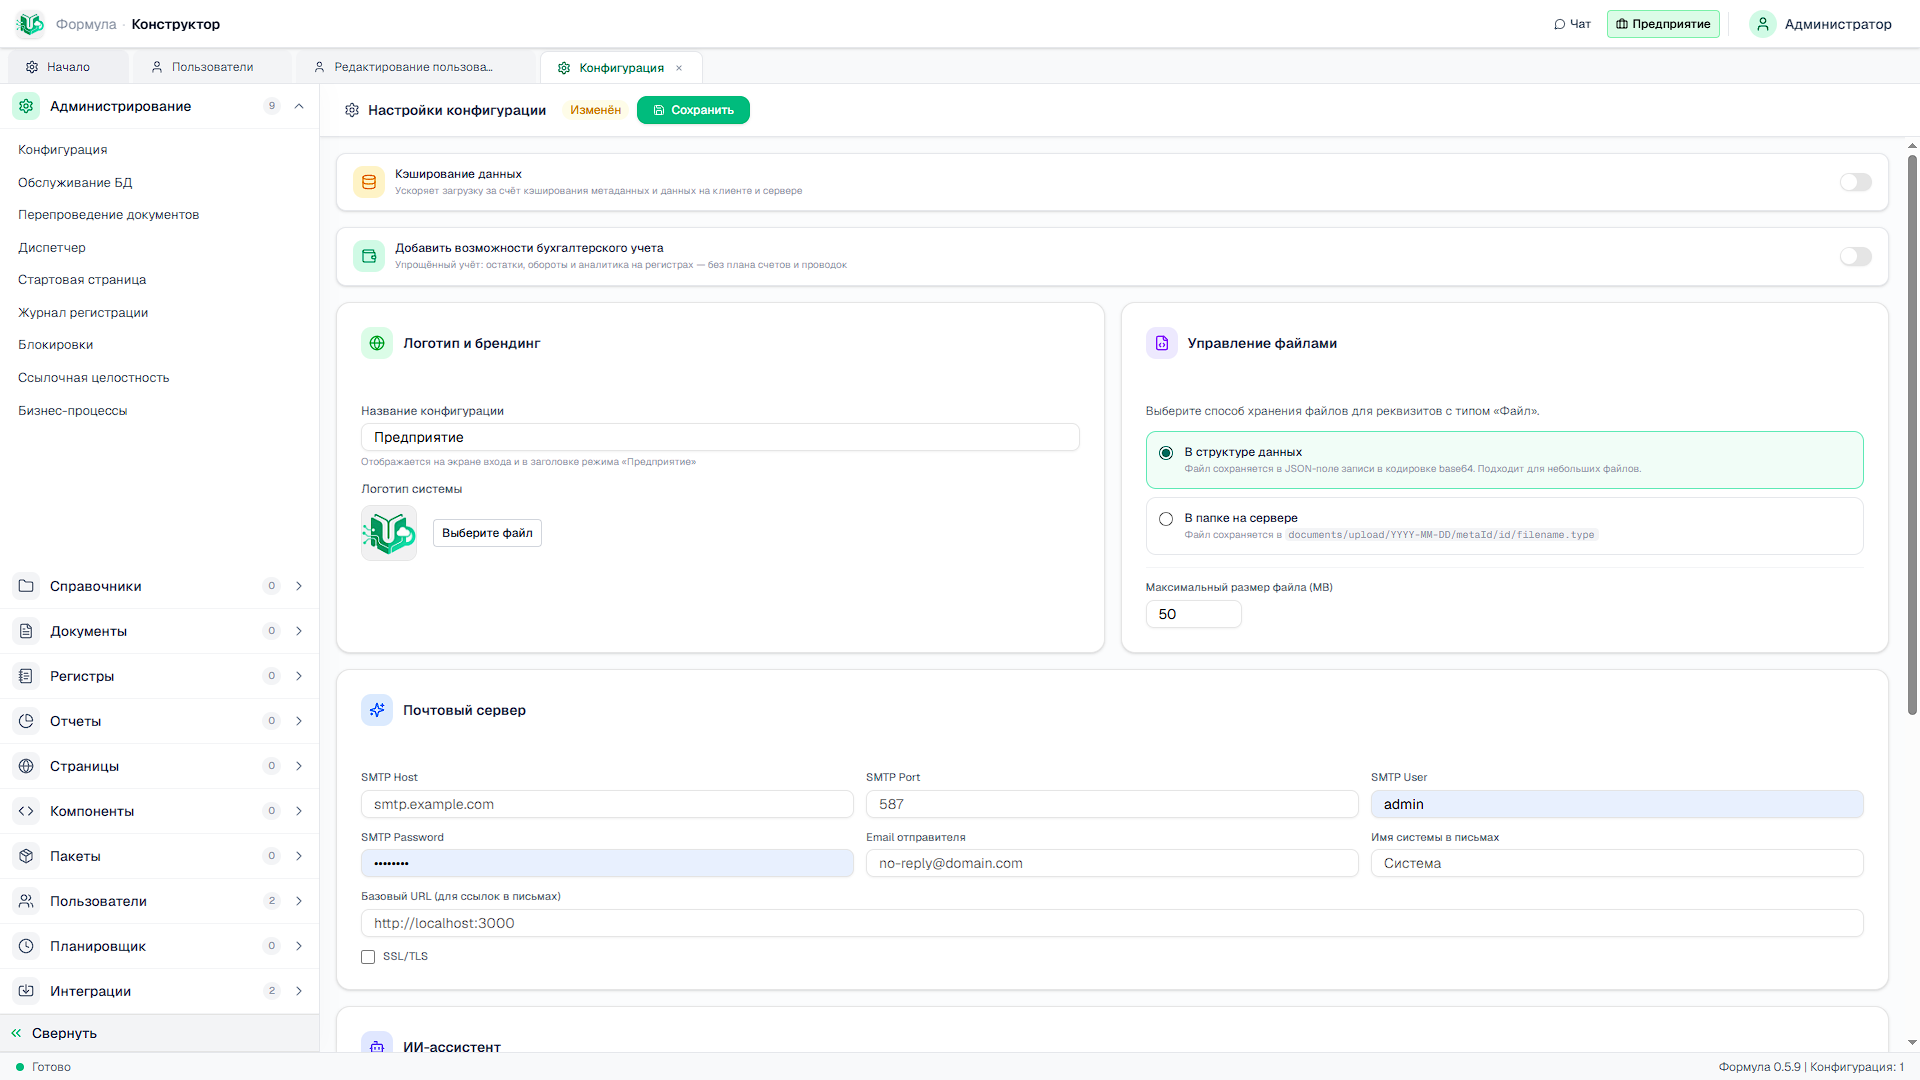
Task: Close the Конфигурация tab
Action: [679, 68]
